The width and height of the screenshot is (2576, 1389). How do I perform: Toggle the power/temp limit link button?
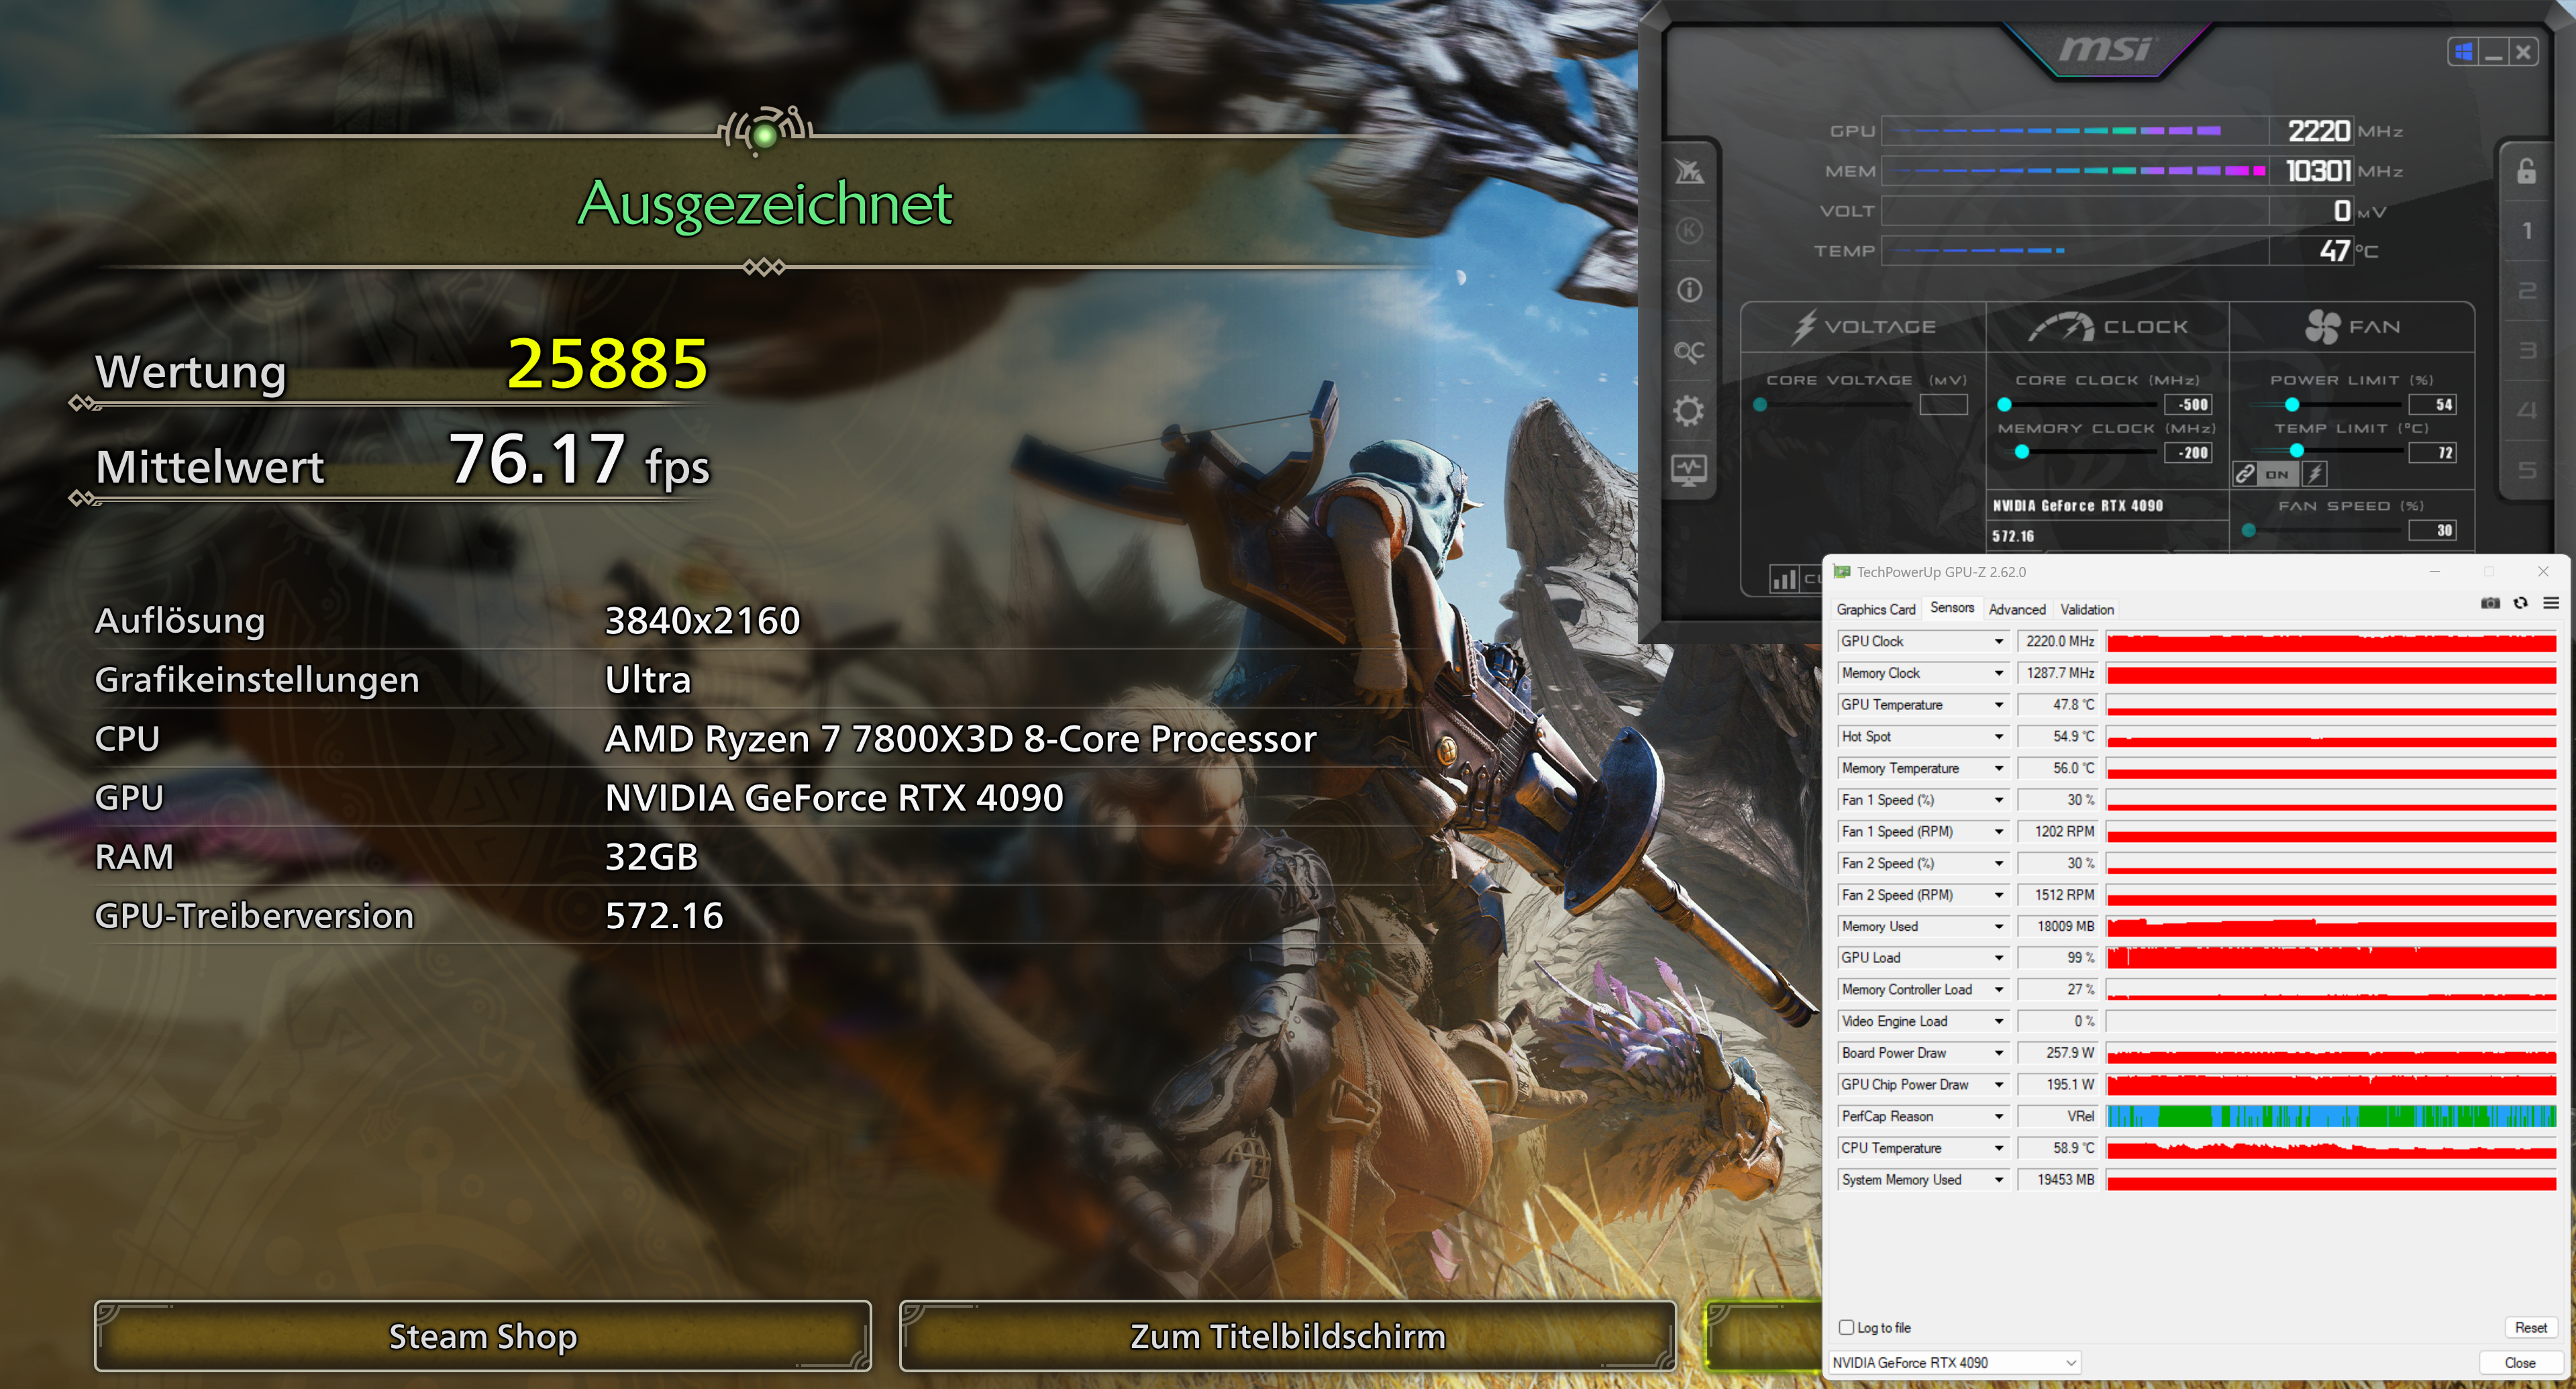click(x=2245, y=474)
